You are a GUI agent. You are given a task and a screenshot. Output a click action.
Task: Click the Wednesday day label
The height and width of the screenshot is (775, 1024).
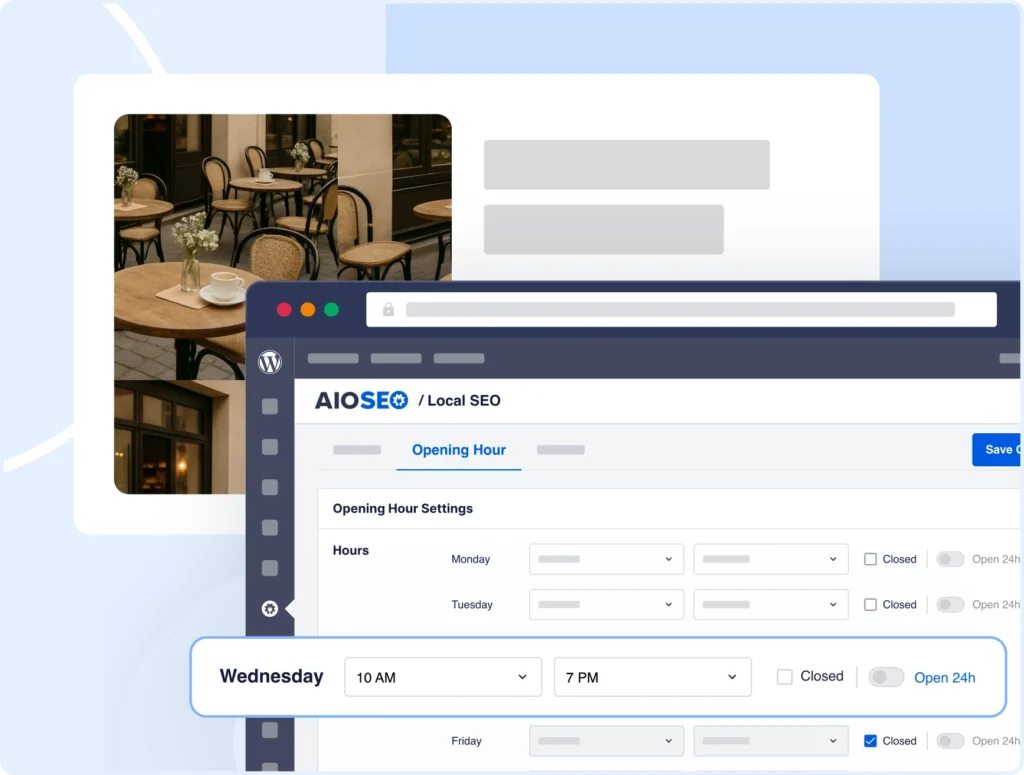coord(271,676)
